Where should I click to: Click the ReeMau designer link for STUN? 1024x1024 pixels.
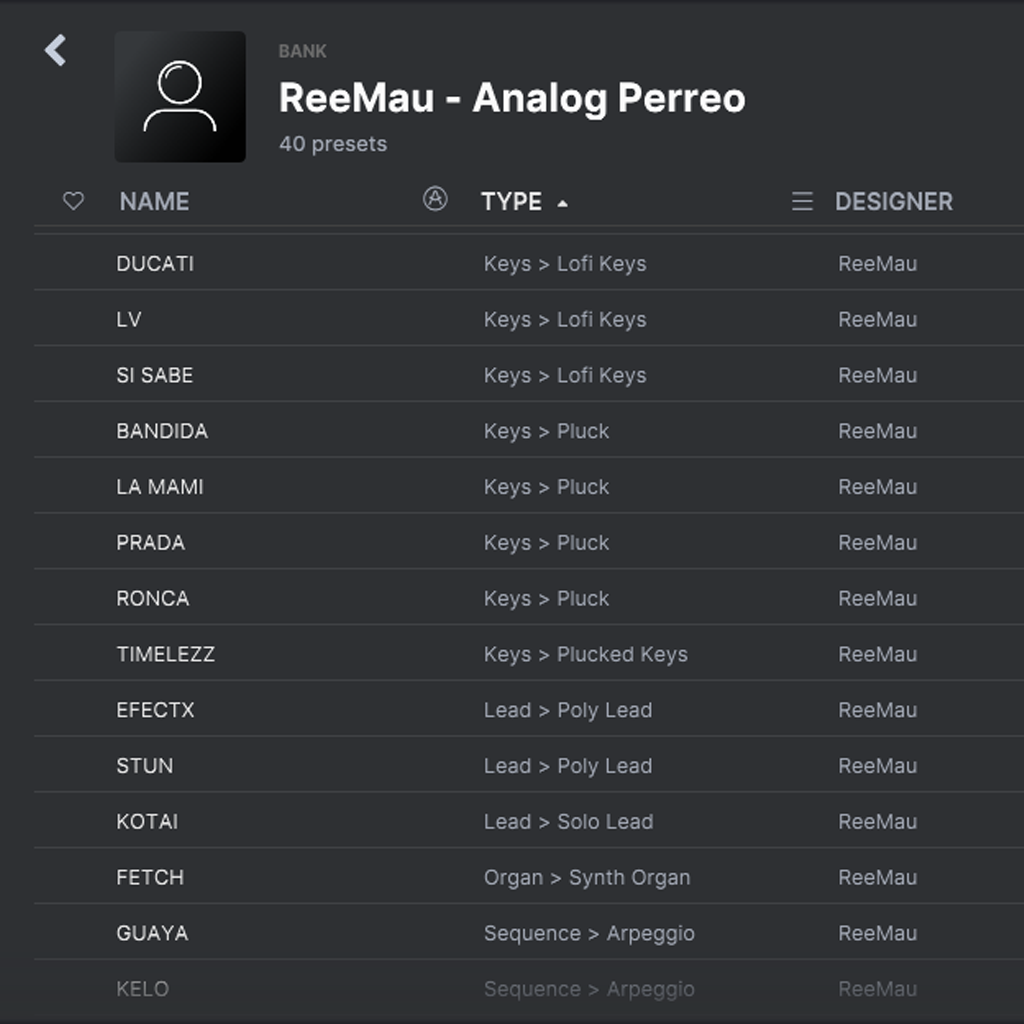tap(877, 766)
